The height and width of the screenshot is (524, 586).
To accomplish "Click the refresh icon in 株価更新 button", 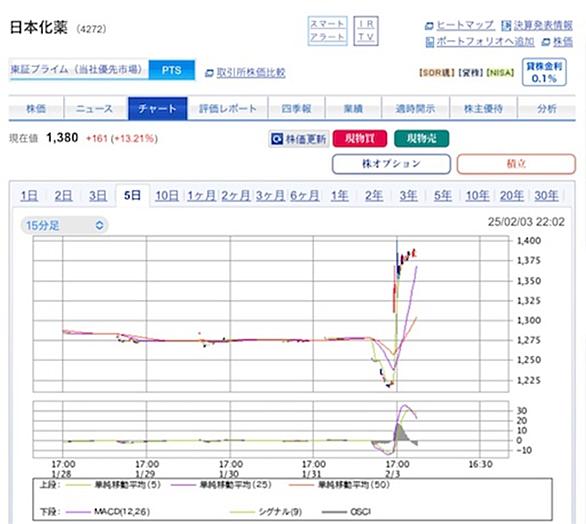I will tap(277, 139).
